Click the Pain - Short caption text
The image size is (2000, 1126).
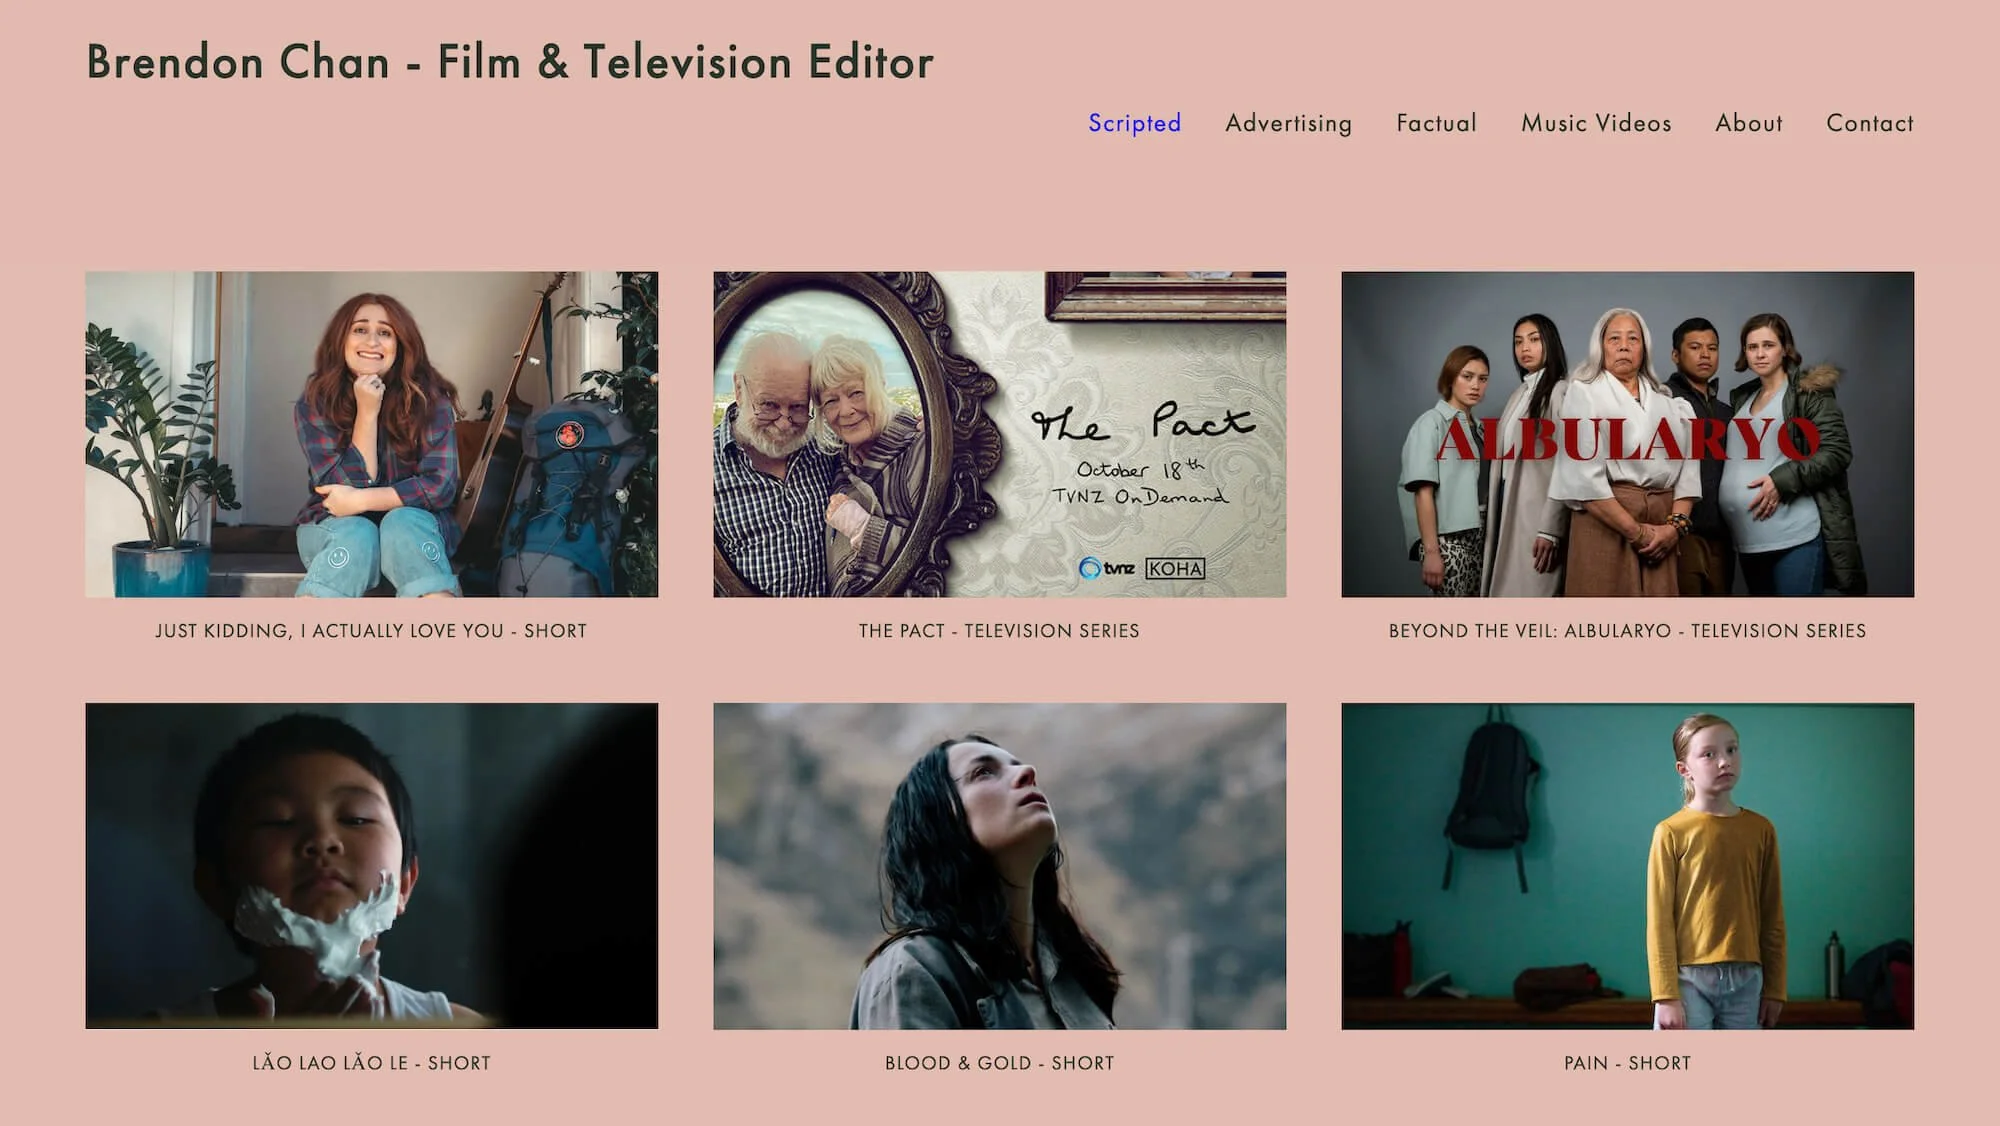coord(1627,1063)
